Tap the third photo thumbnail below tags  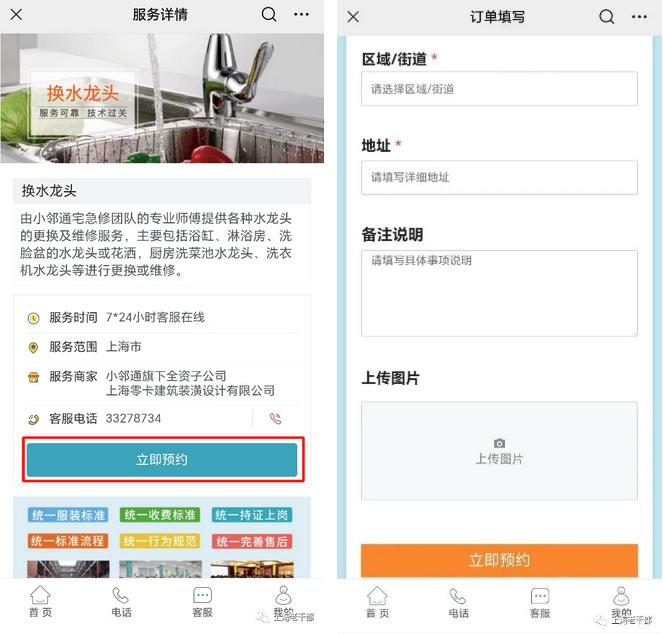coord(252,569)
